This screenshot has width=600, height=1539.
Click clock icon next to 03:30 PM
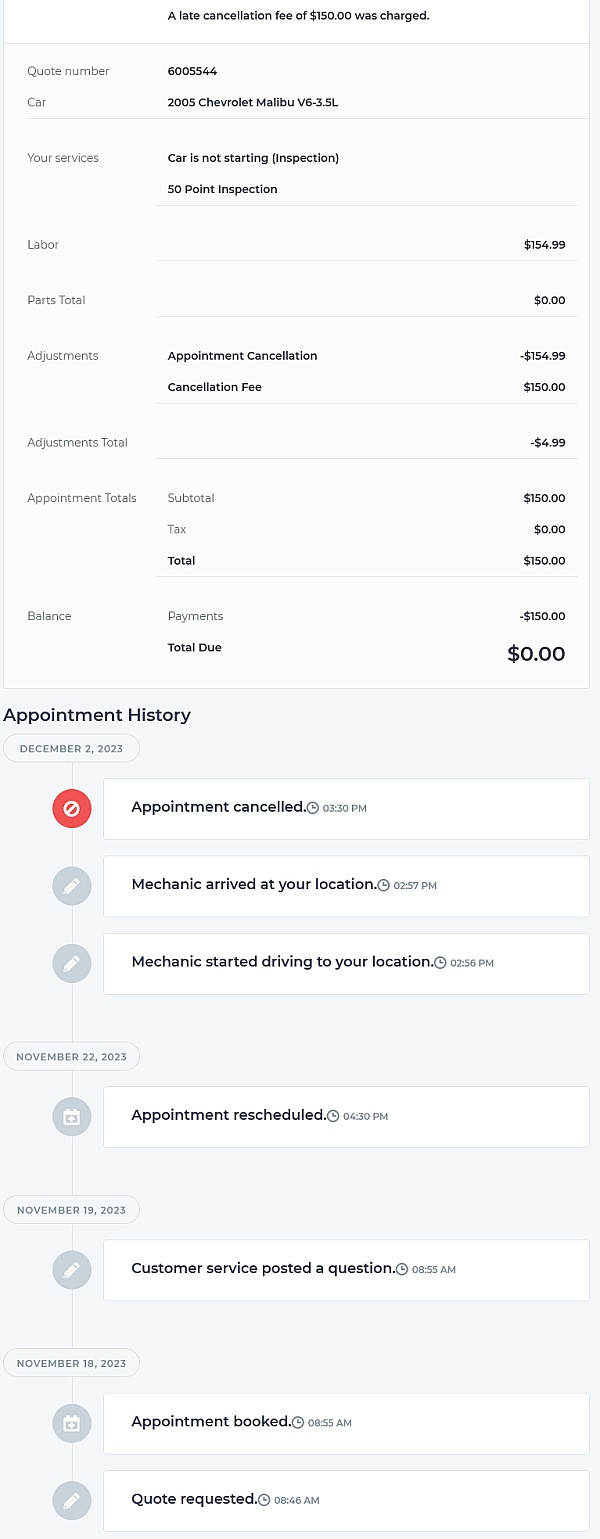(313, 808)
